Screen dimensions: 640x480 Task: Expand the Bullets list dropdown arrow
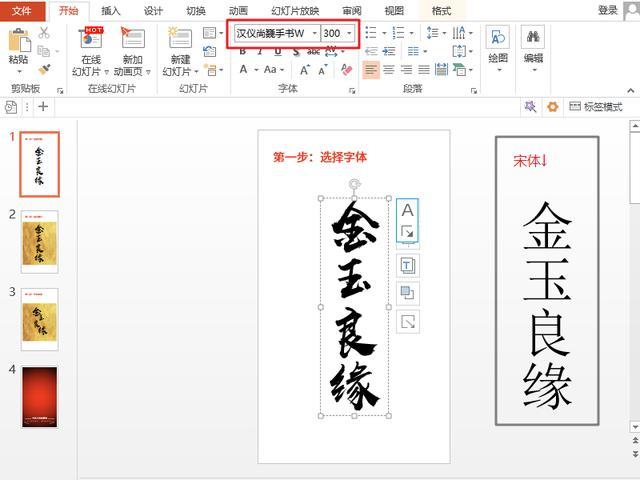click(x=384, y=33)
